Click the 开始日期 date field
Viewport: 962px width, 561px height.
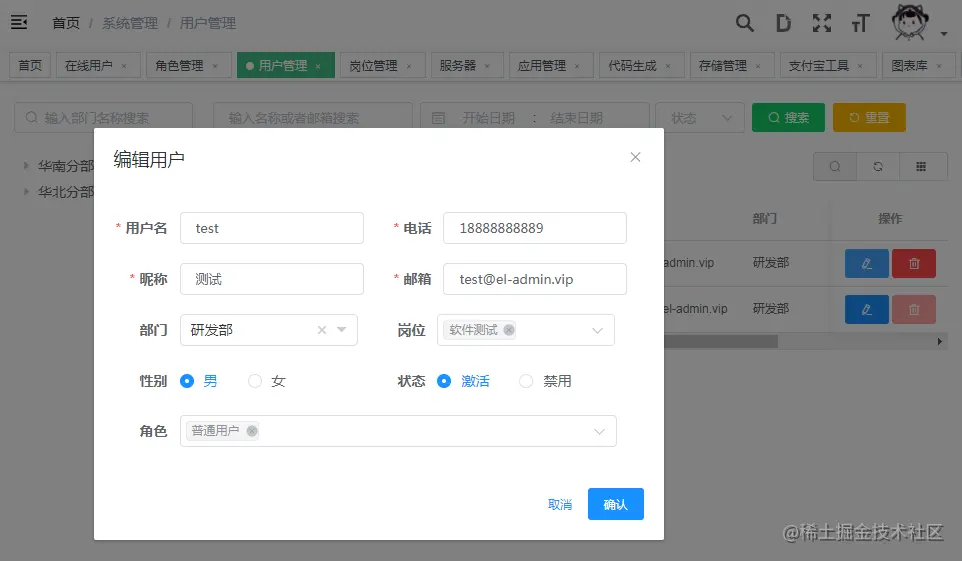pyautogui.click(x=488, y=118)
